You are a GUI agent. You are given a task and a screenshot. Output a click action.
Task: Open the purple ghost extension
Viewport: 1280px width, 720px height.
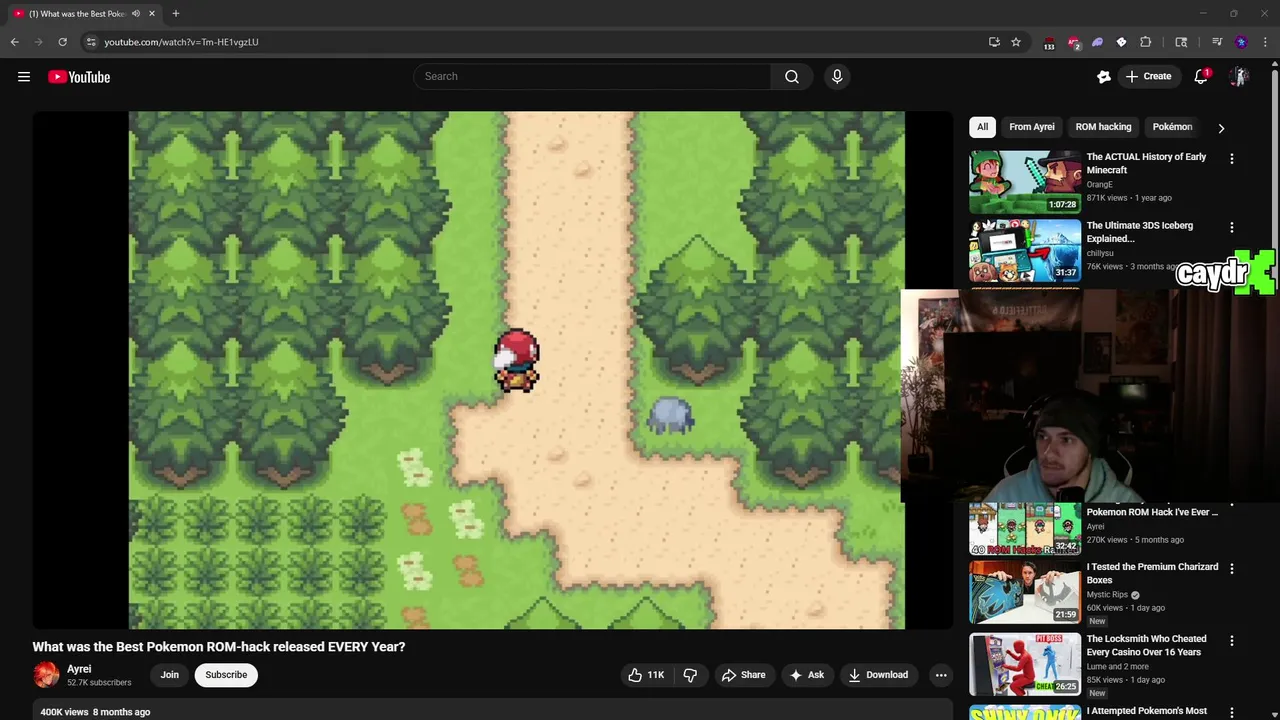(1097, 42)
